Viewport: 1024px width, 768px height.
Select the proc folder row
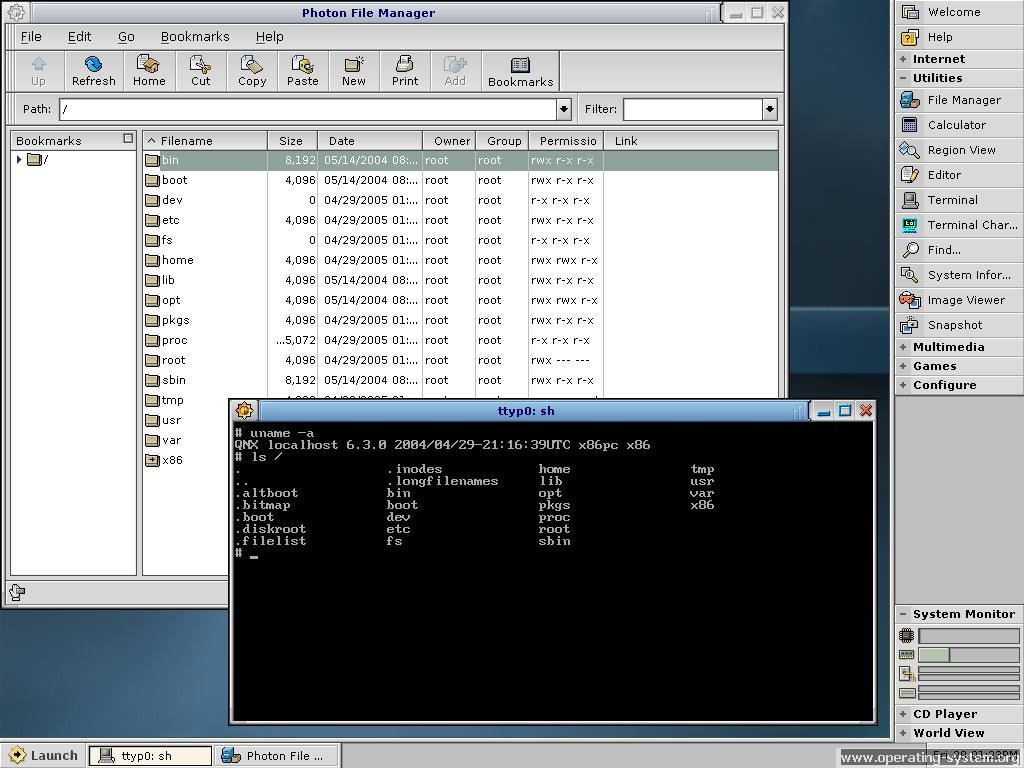460,340
